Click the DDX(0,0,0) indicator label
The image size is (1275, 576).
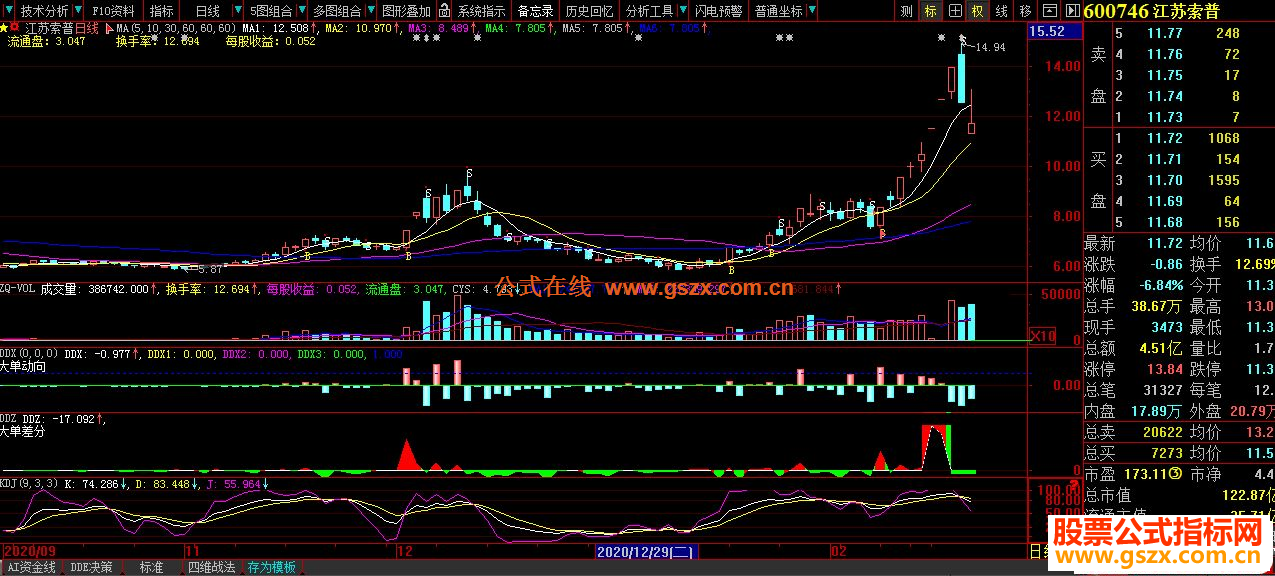[x=30, y=354]
